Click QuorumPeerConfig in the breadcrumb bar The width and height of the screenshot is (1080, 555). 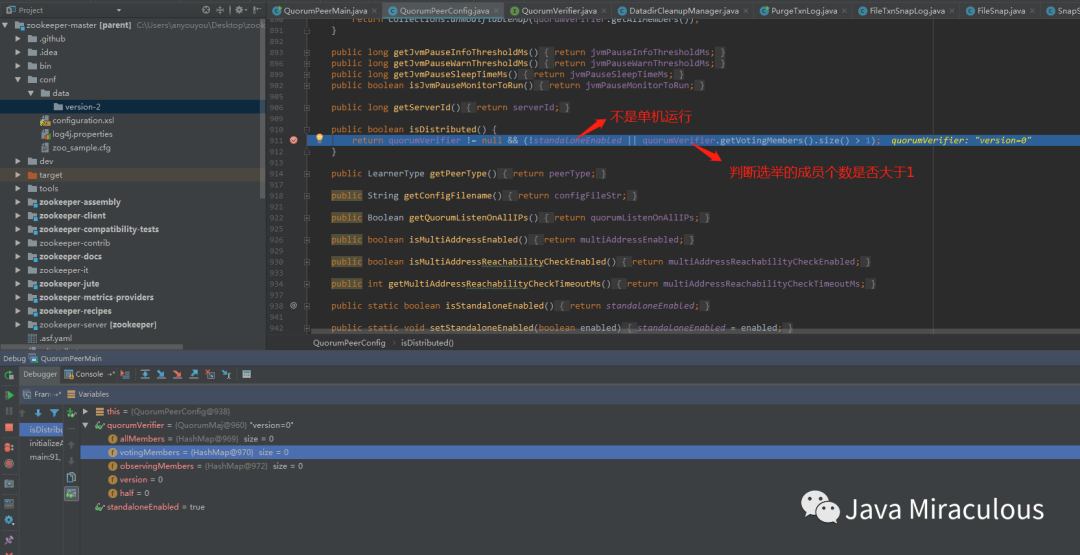point(349,342)
